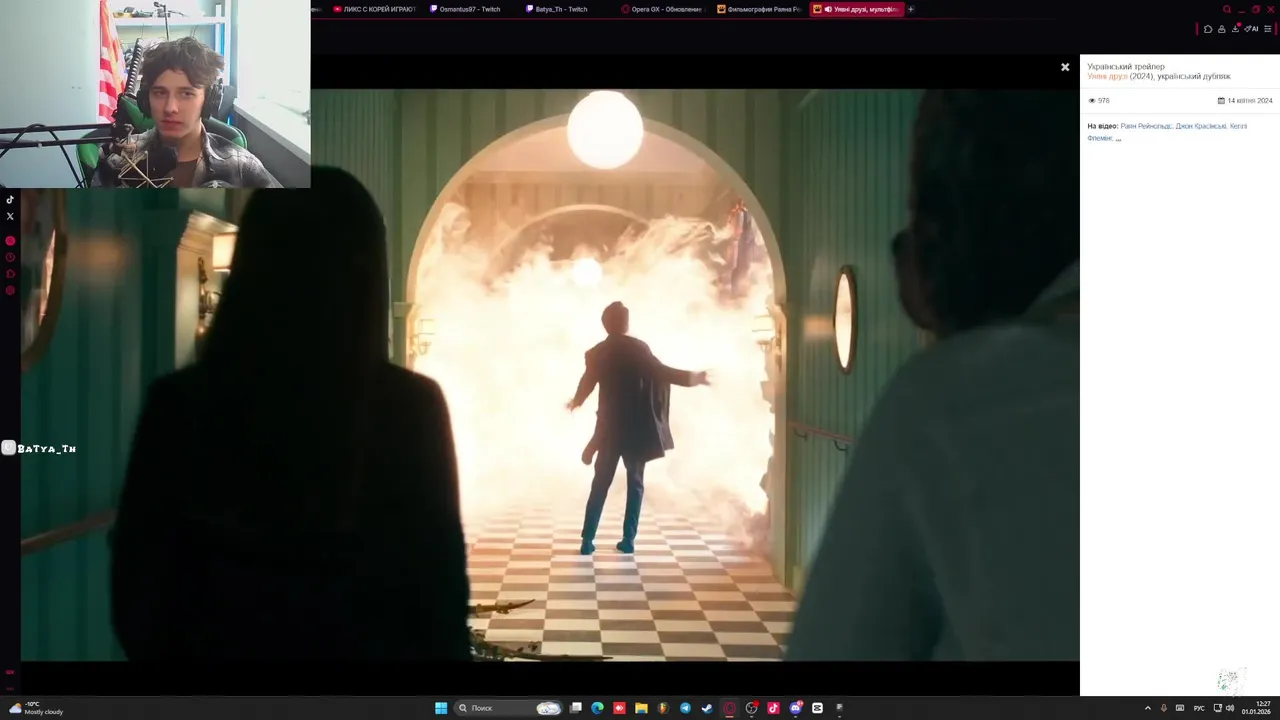Open CapCut from taskbar
1280x720 pixels.
[x=817, y=708]
